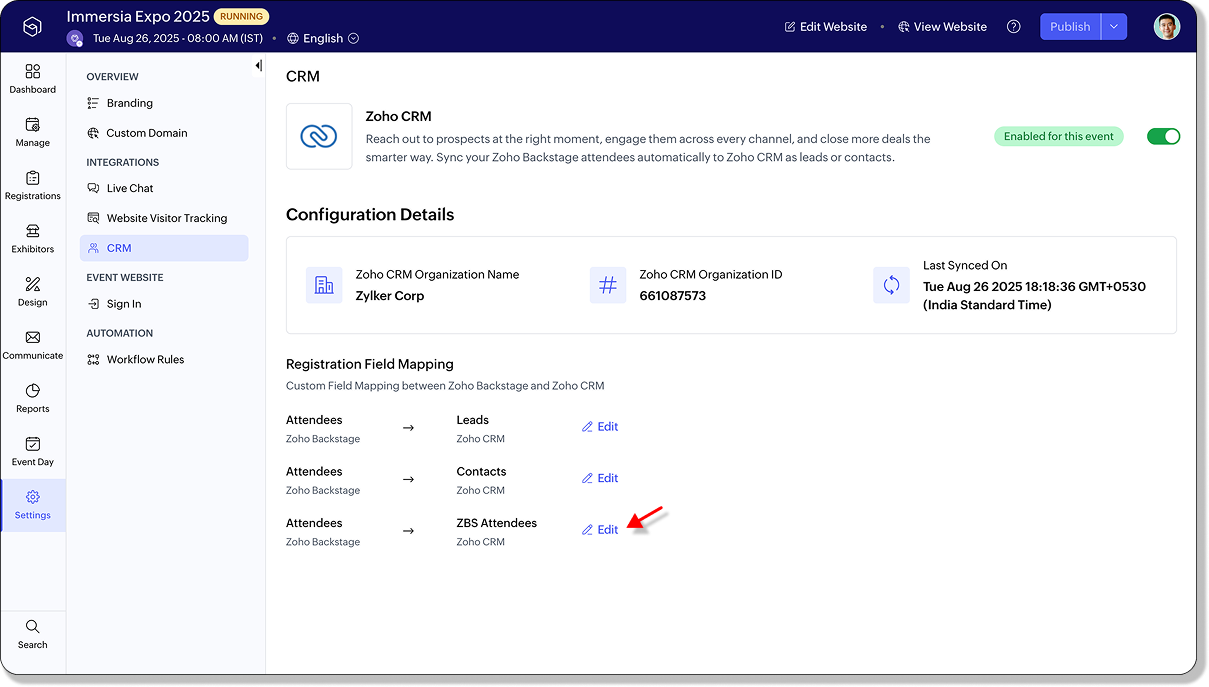Edit the ZBS Attendees field mapping
This screenshot has width=1209, height=687.
coord(600,530)
